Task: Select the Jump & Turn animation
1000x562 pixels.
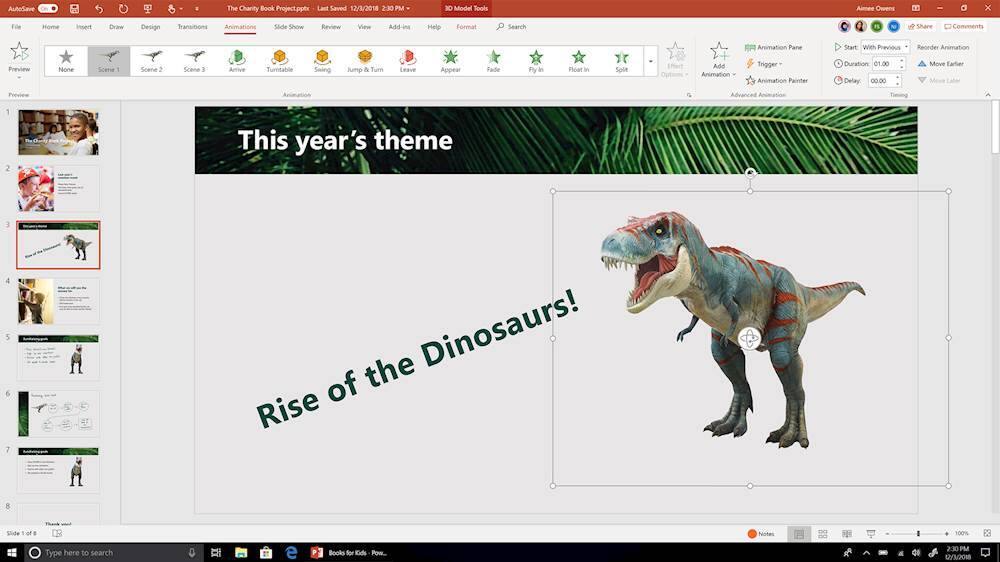Action: click(x=365, y=61)
